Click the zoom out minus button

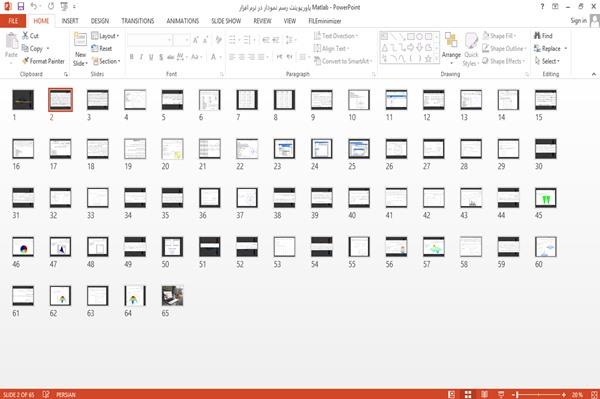[514, 394]
